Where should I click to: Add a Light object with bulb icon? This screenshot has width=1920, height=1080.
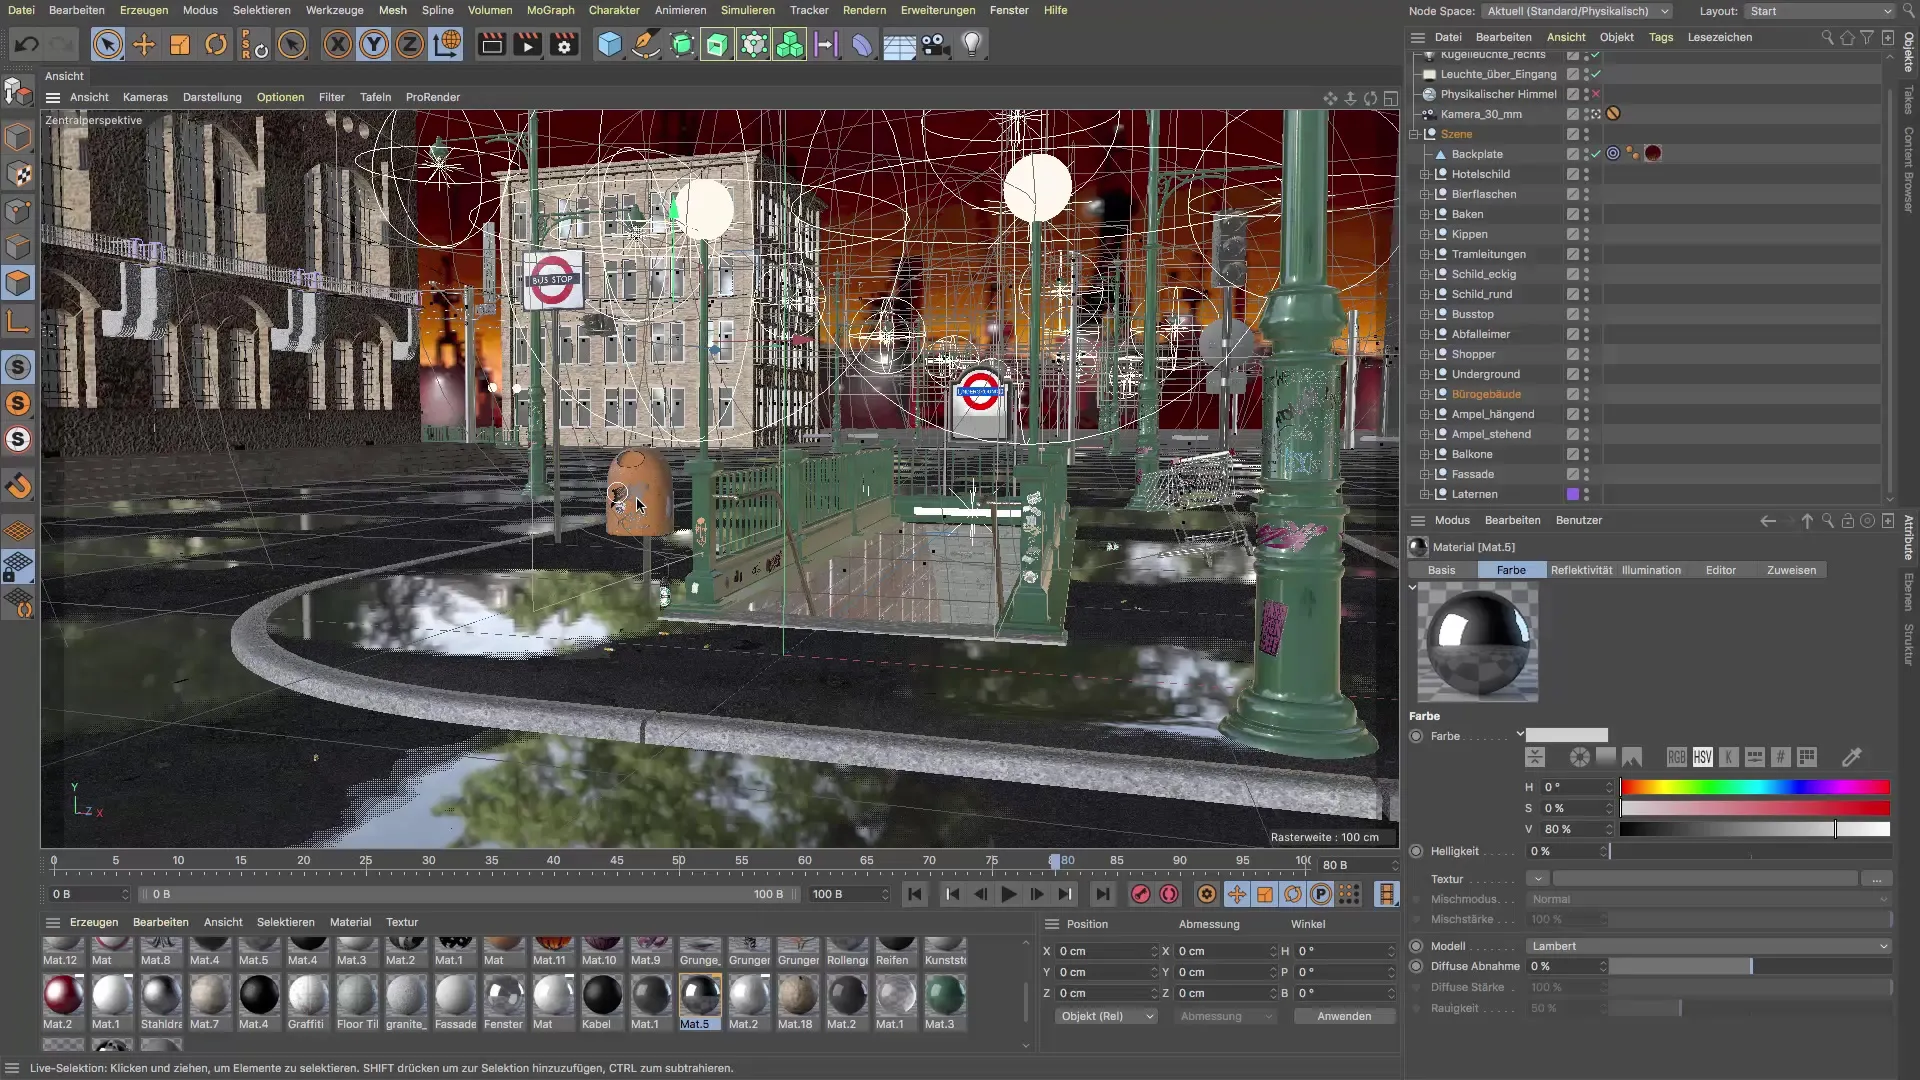tap(971, 45)
